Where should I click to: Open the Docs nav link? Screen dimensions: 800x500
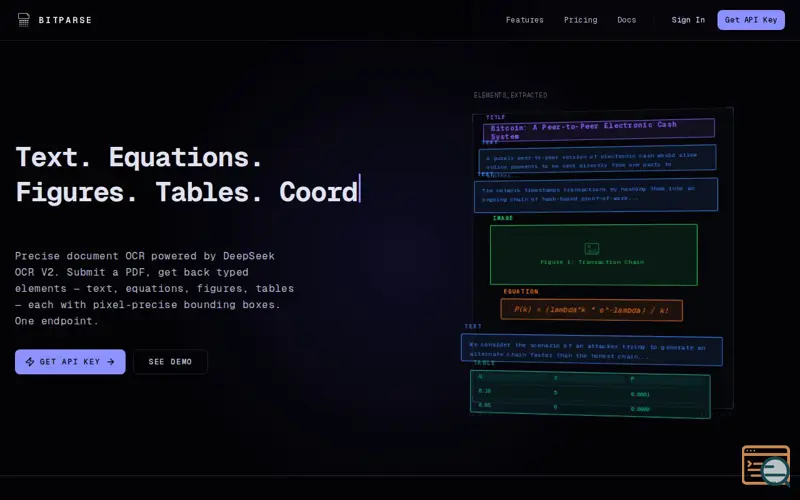click(627, 20)
